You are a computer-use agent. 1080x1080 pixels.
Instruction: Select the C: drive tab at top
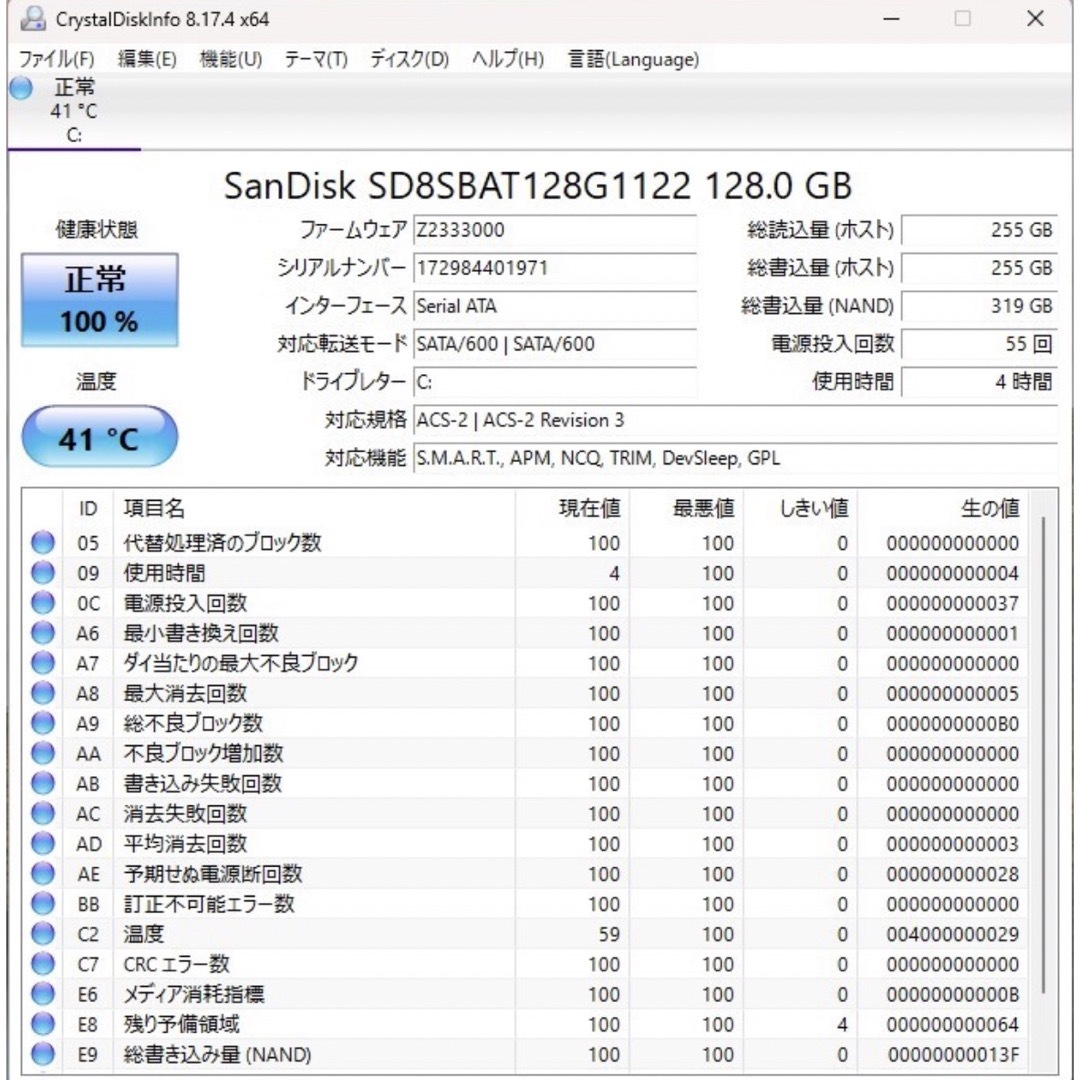(x=74, y=111)
